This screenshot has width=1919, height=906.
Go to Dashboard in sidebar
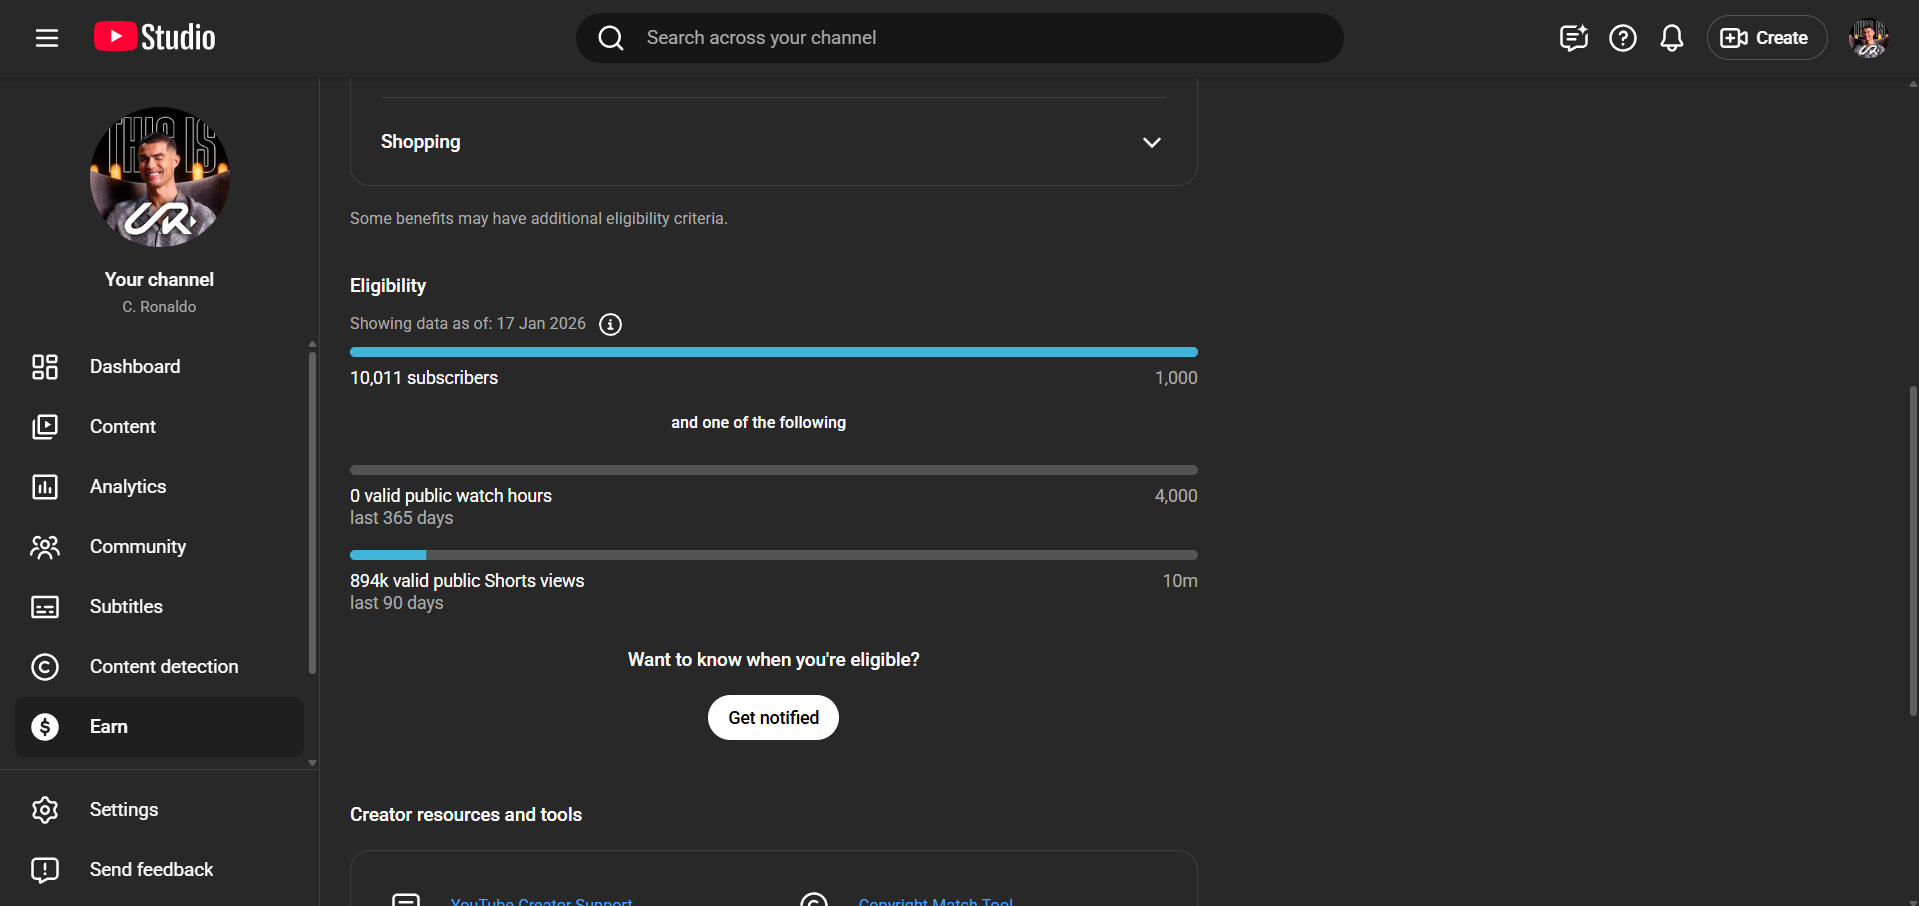point(135,367)
